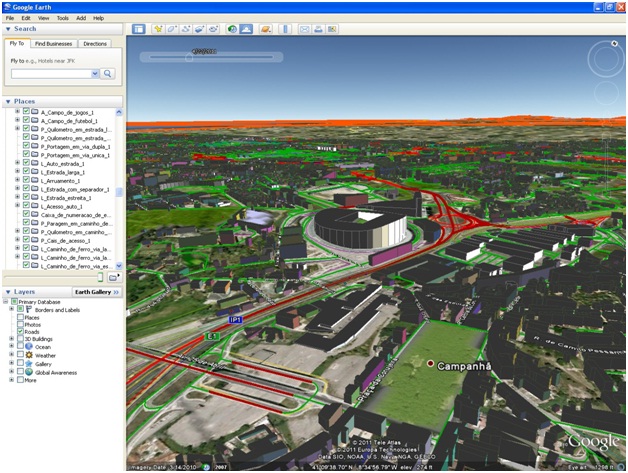
Task: Click the email envelope toolbar icon
Action: click(x=304, y=29)
